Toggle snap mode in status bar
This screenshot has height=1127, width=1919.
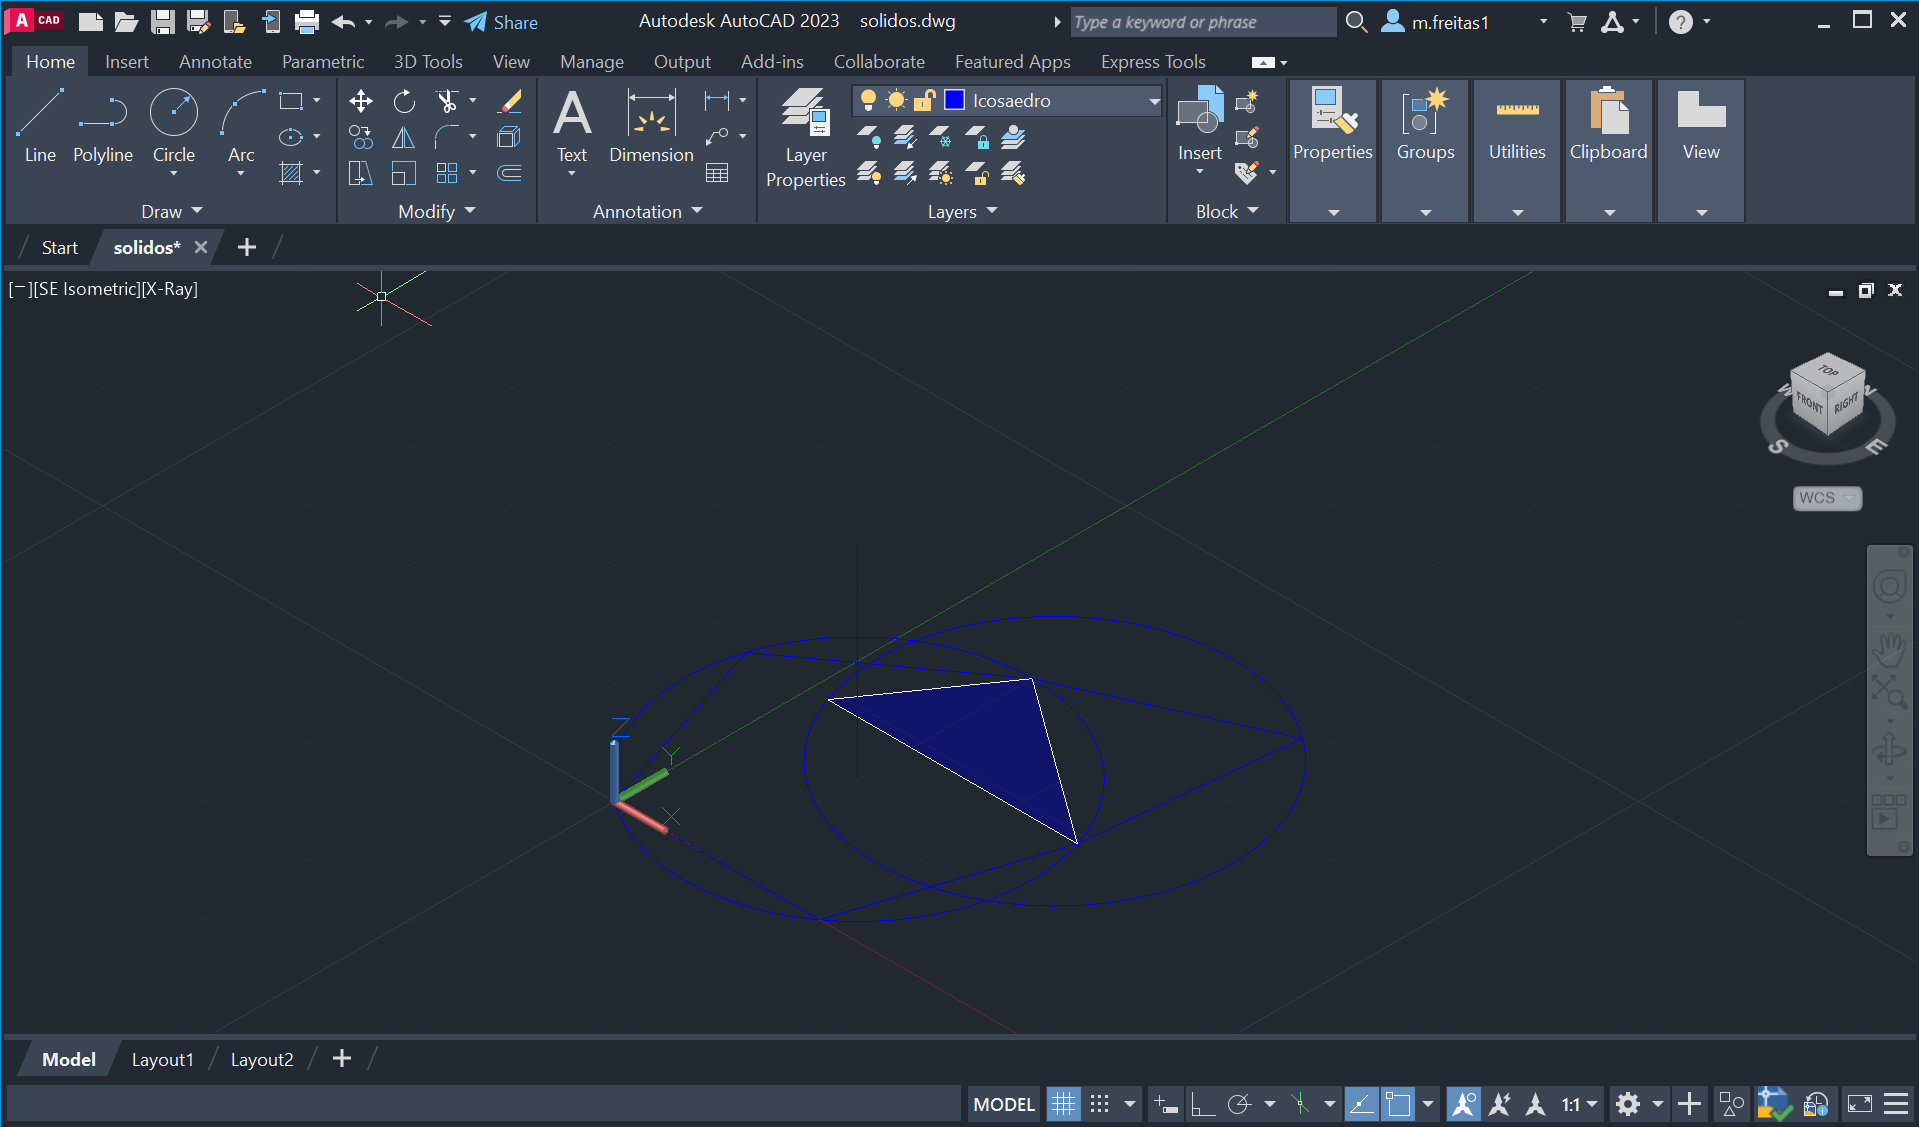click(1099, 1104)
